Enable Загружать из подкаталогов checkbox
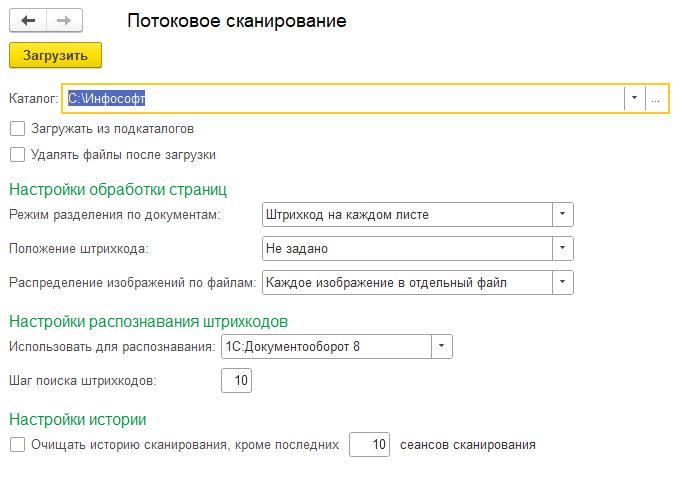 (16, 129)
